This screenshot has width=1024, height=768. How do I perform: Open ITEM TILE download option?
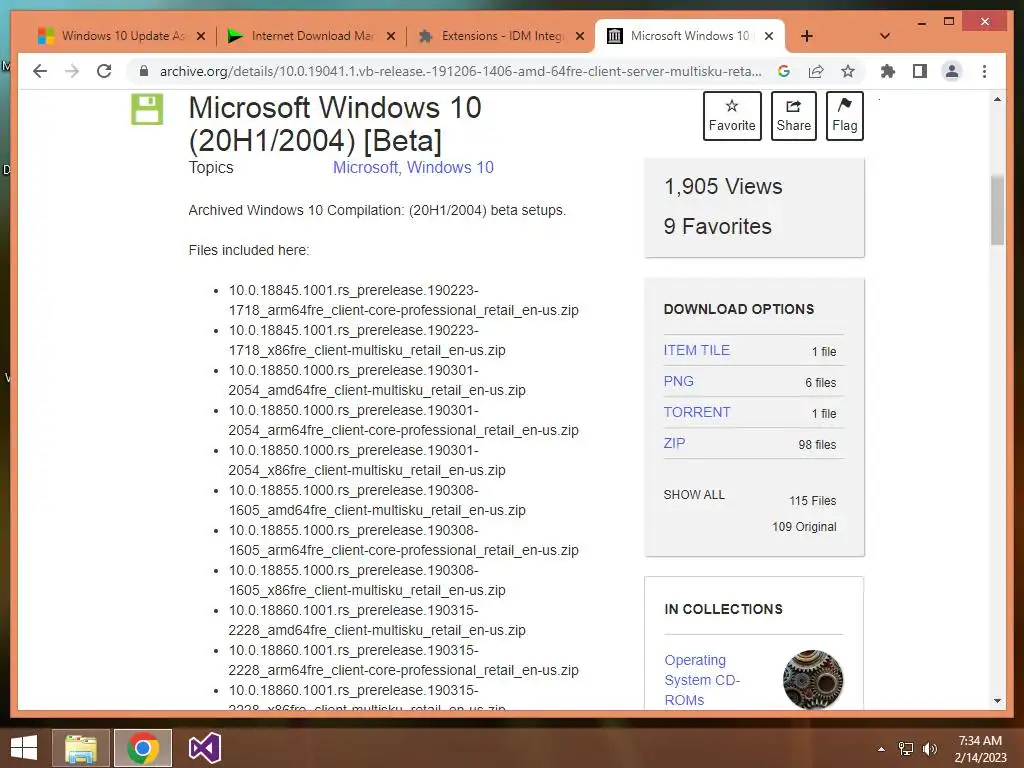tap(697, 350)
